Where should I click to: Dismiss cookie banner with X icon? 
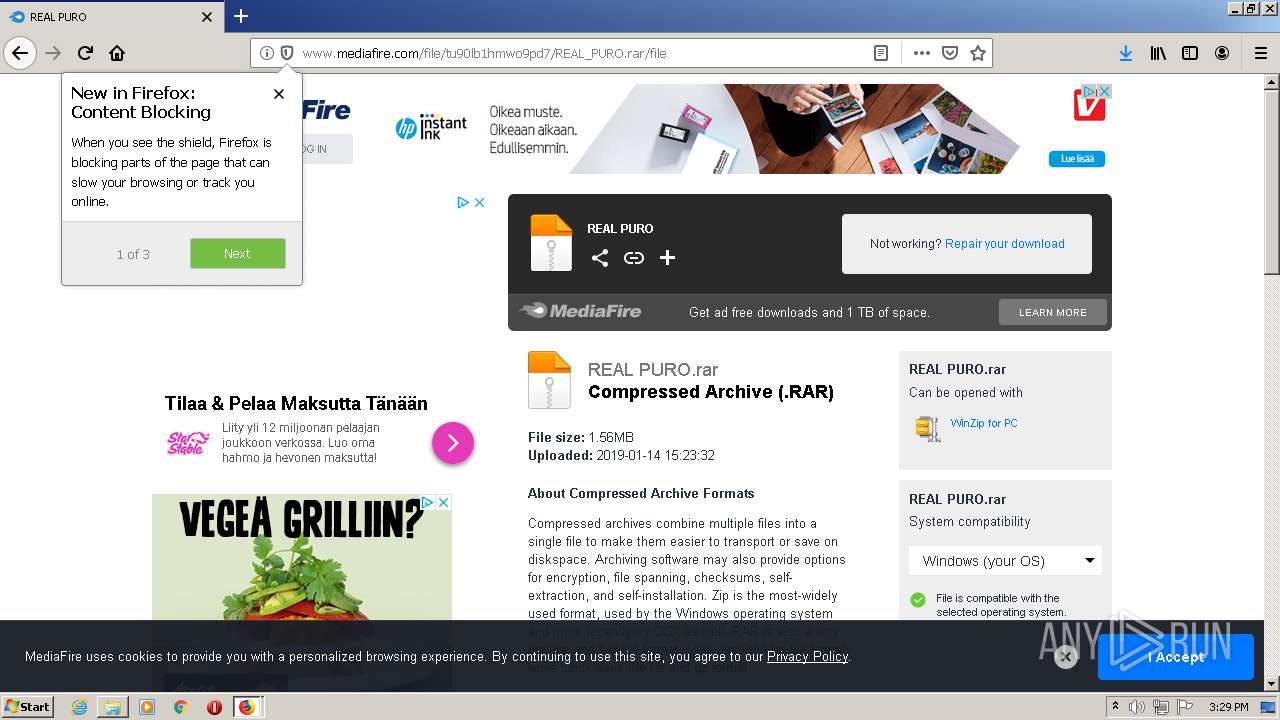tap(1066, 657)
